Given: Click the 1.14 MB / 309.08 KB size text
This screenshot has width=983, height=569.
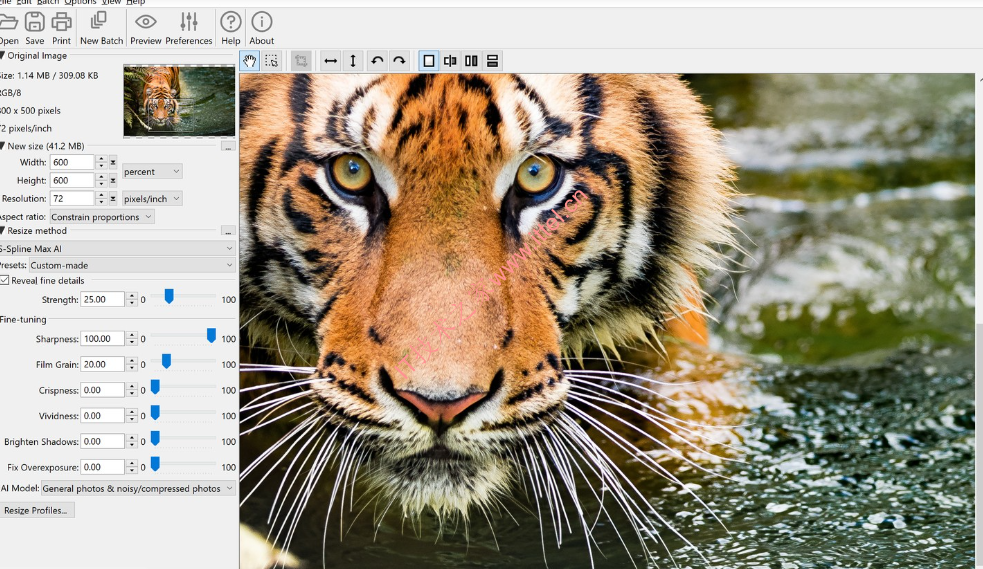Looking at the screenshot, I should point(58,75).
